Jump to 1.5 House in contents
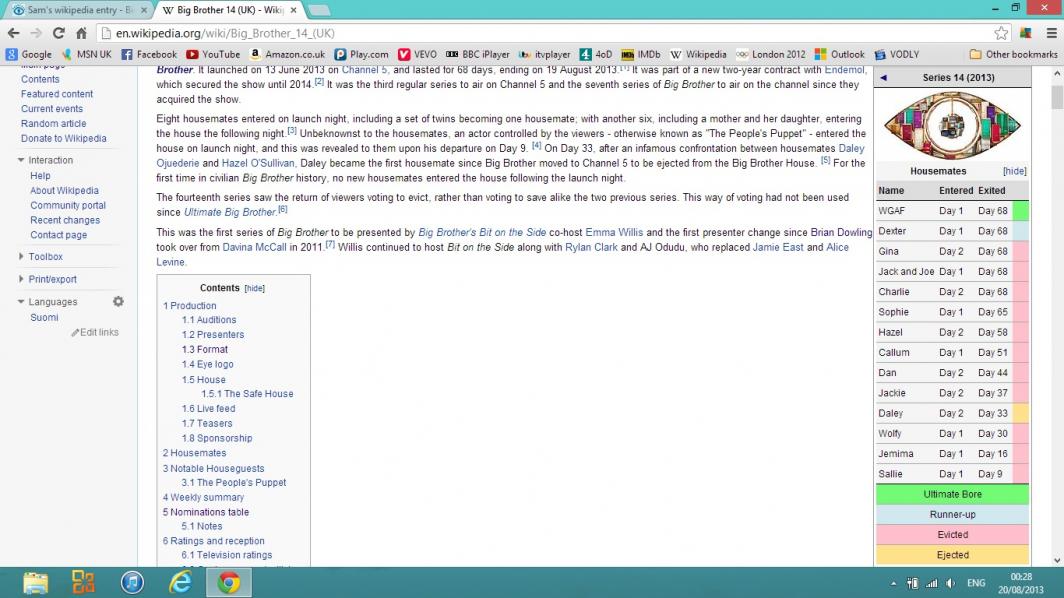 click(x=203, y=379)
